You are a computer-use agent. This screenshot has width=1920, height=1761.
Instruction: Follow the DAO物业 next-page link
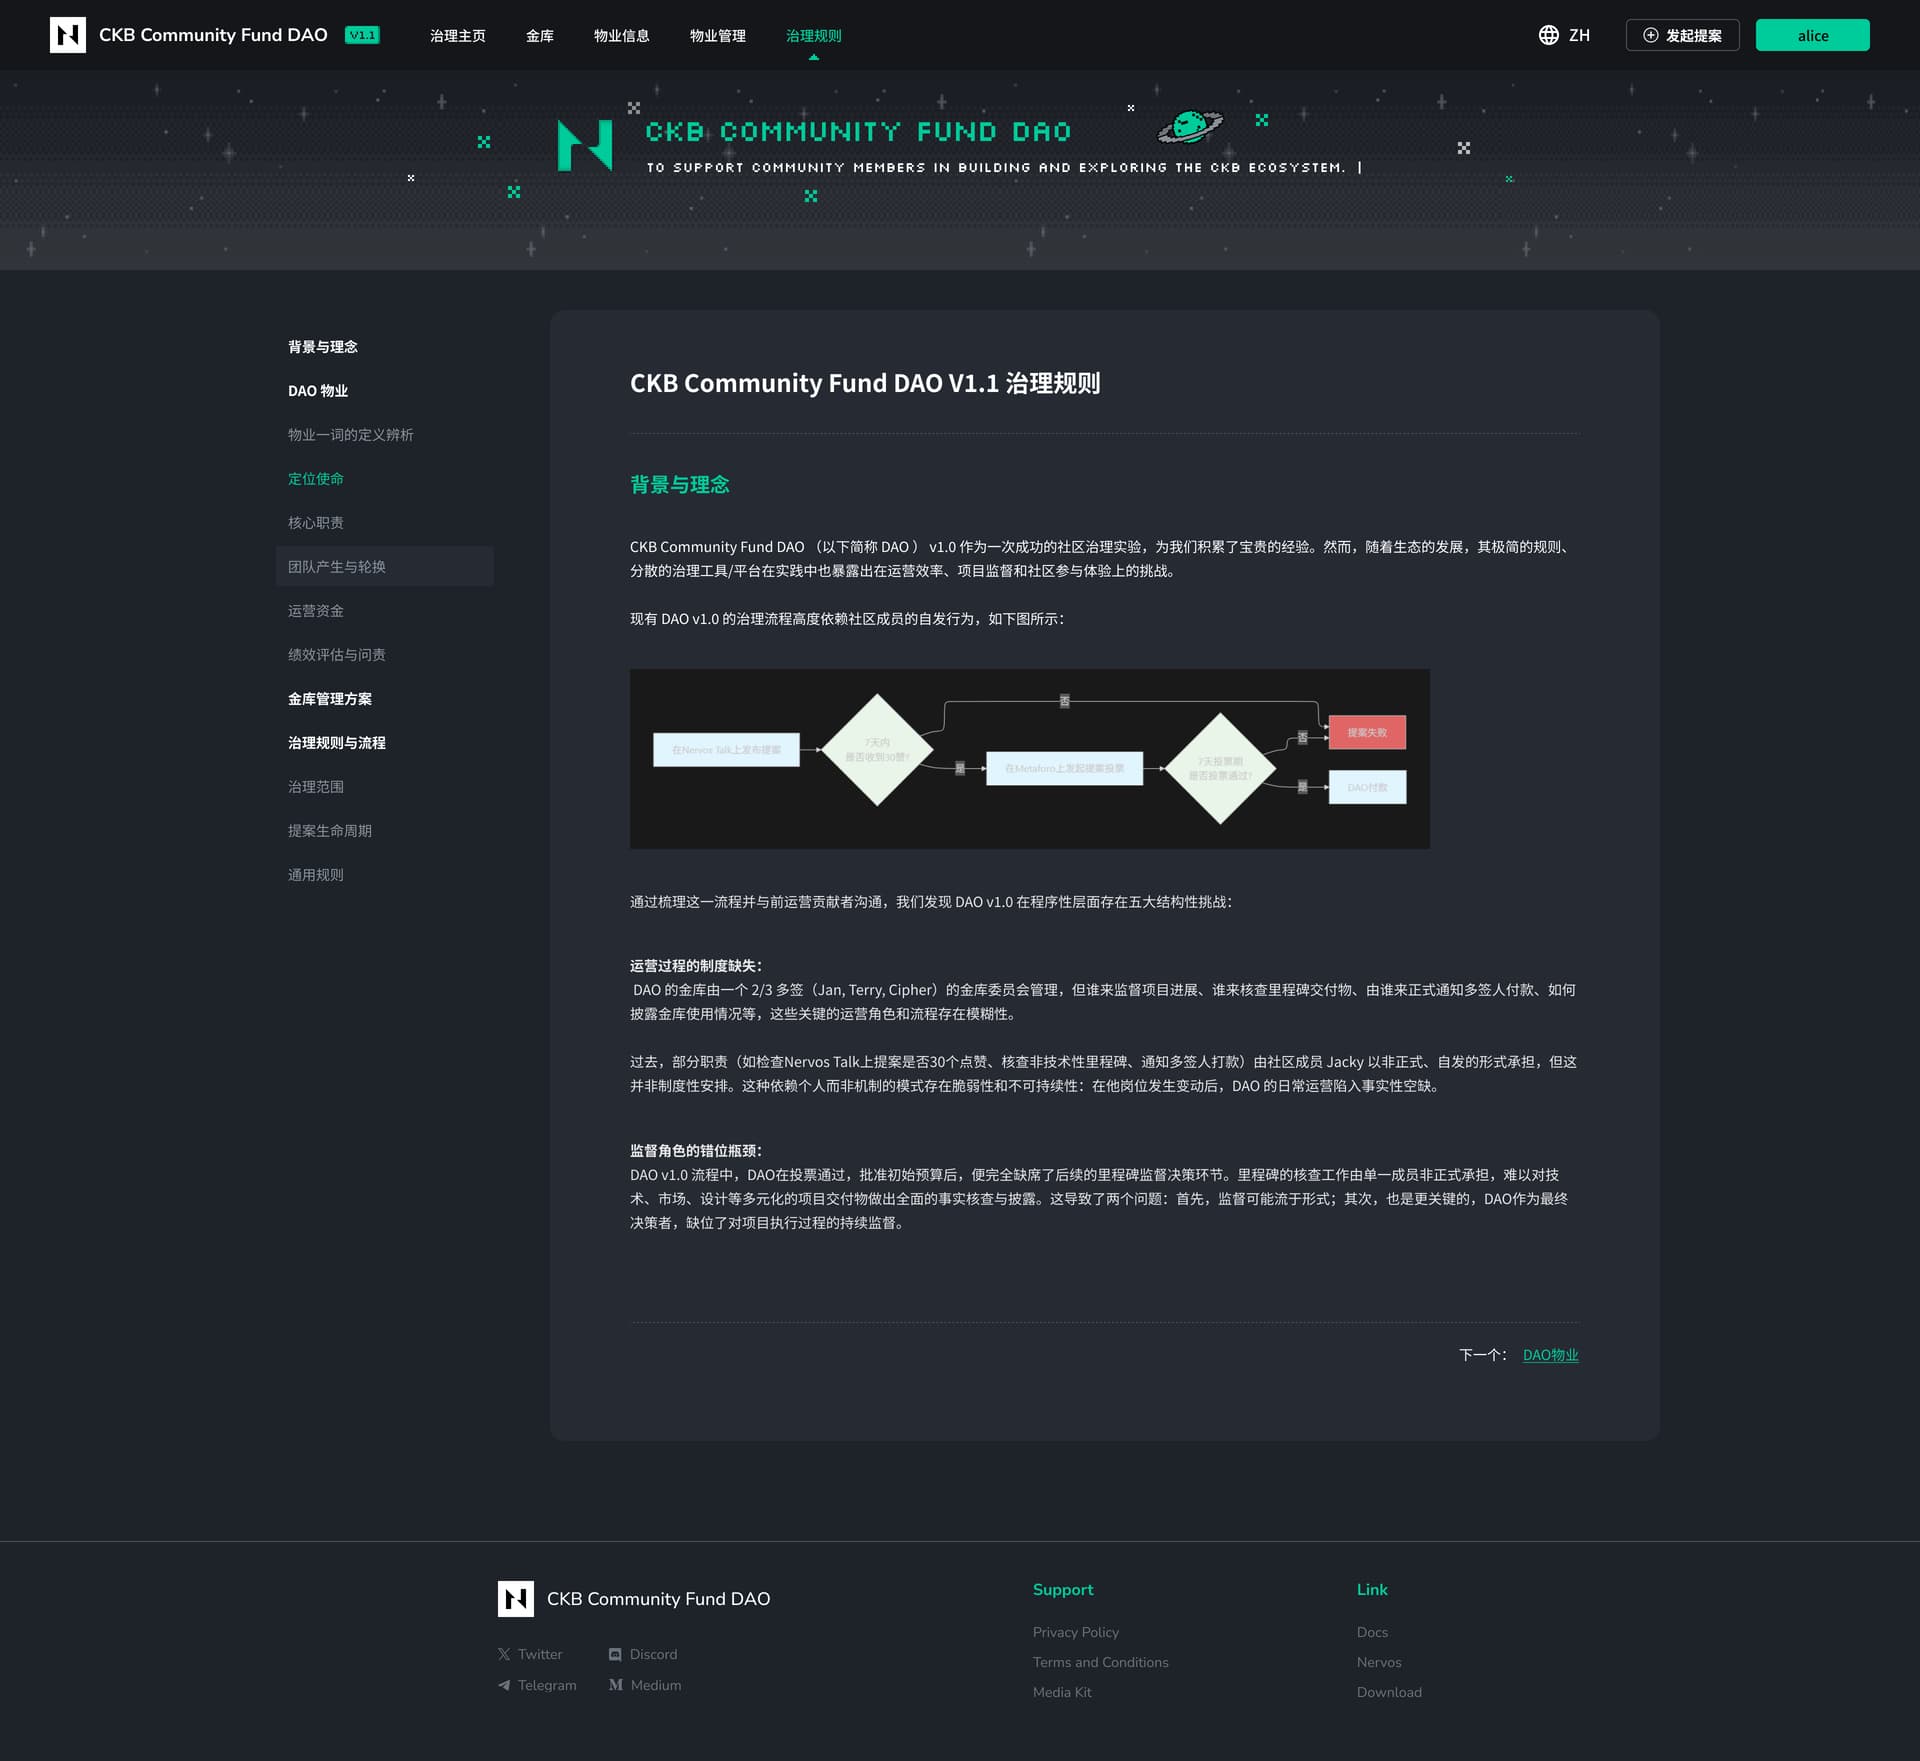point(1550,1355)
